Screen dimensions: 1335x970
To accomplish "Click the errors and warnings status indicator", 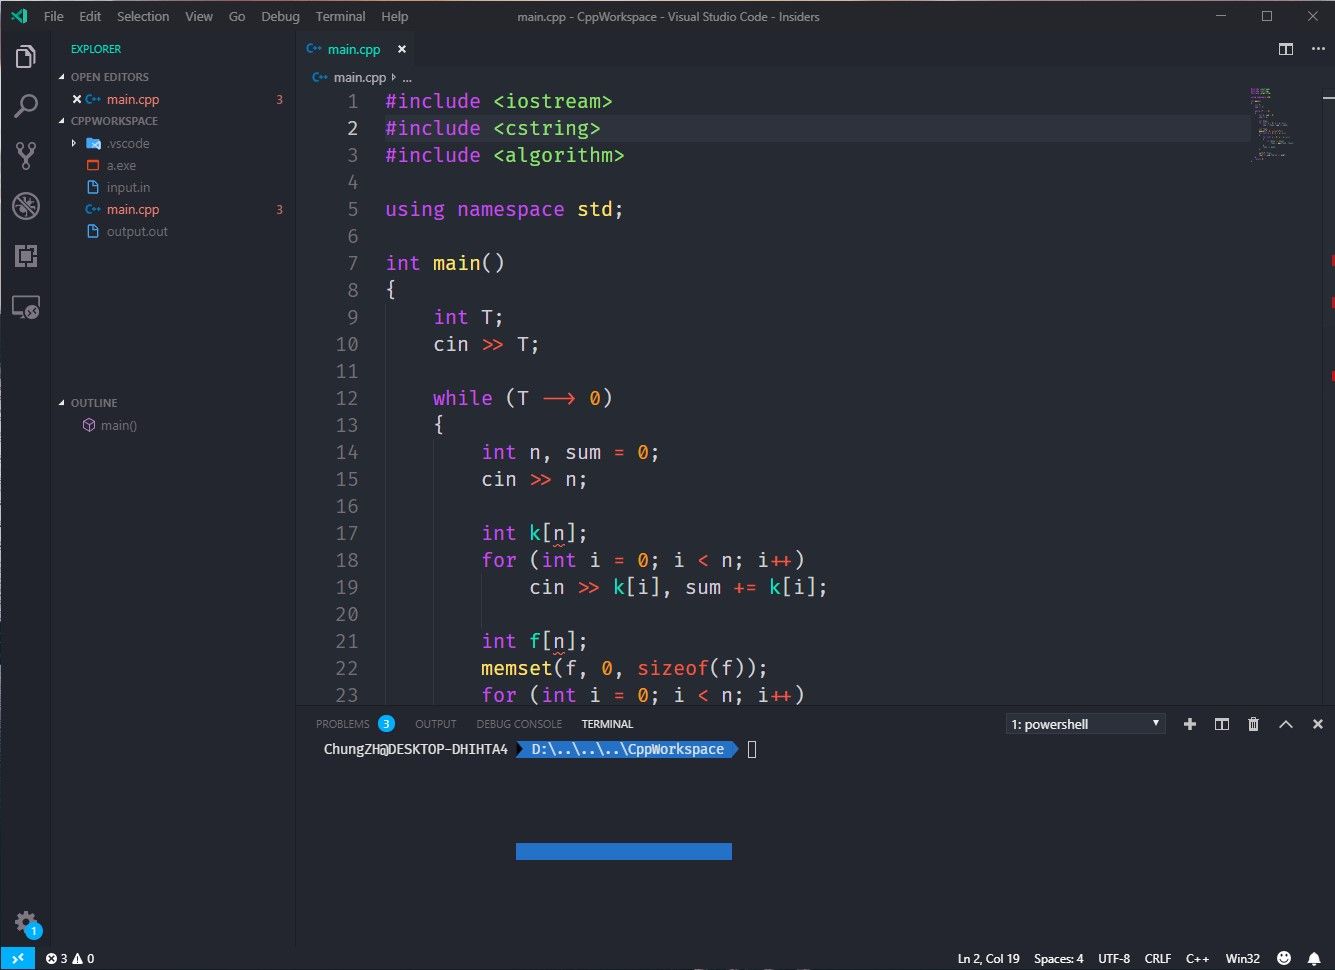I will pos(70,958).
